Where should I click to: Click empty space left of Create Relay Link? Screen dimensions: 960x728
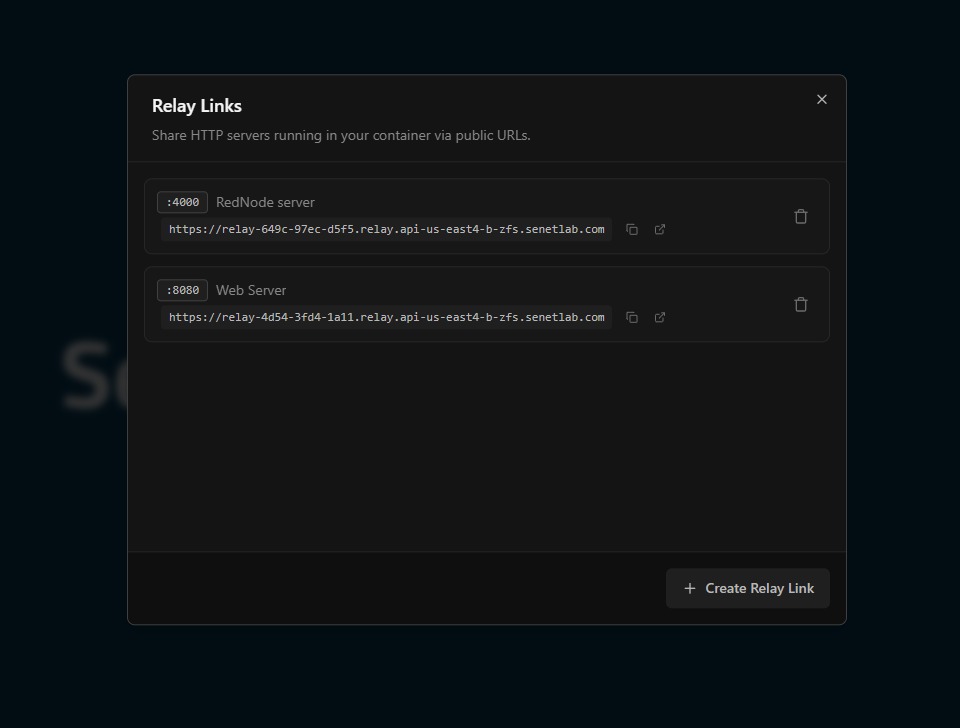coord(400,588)
